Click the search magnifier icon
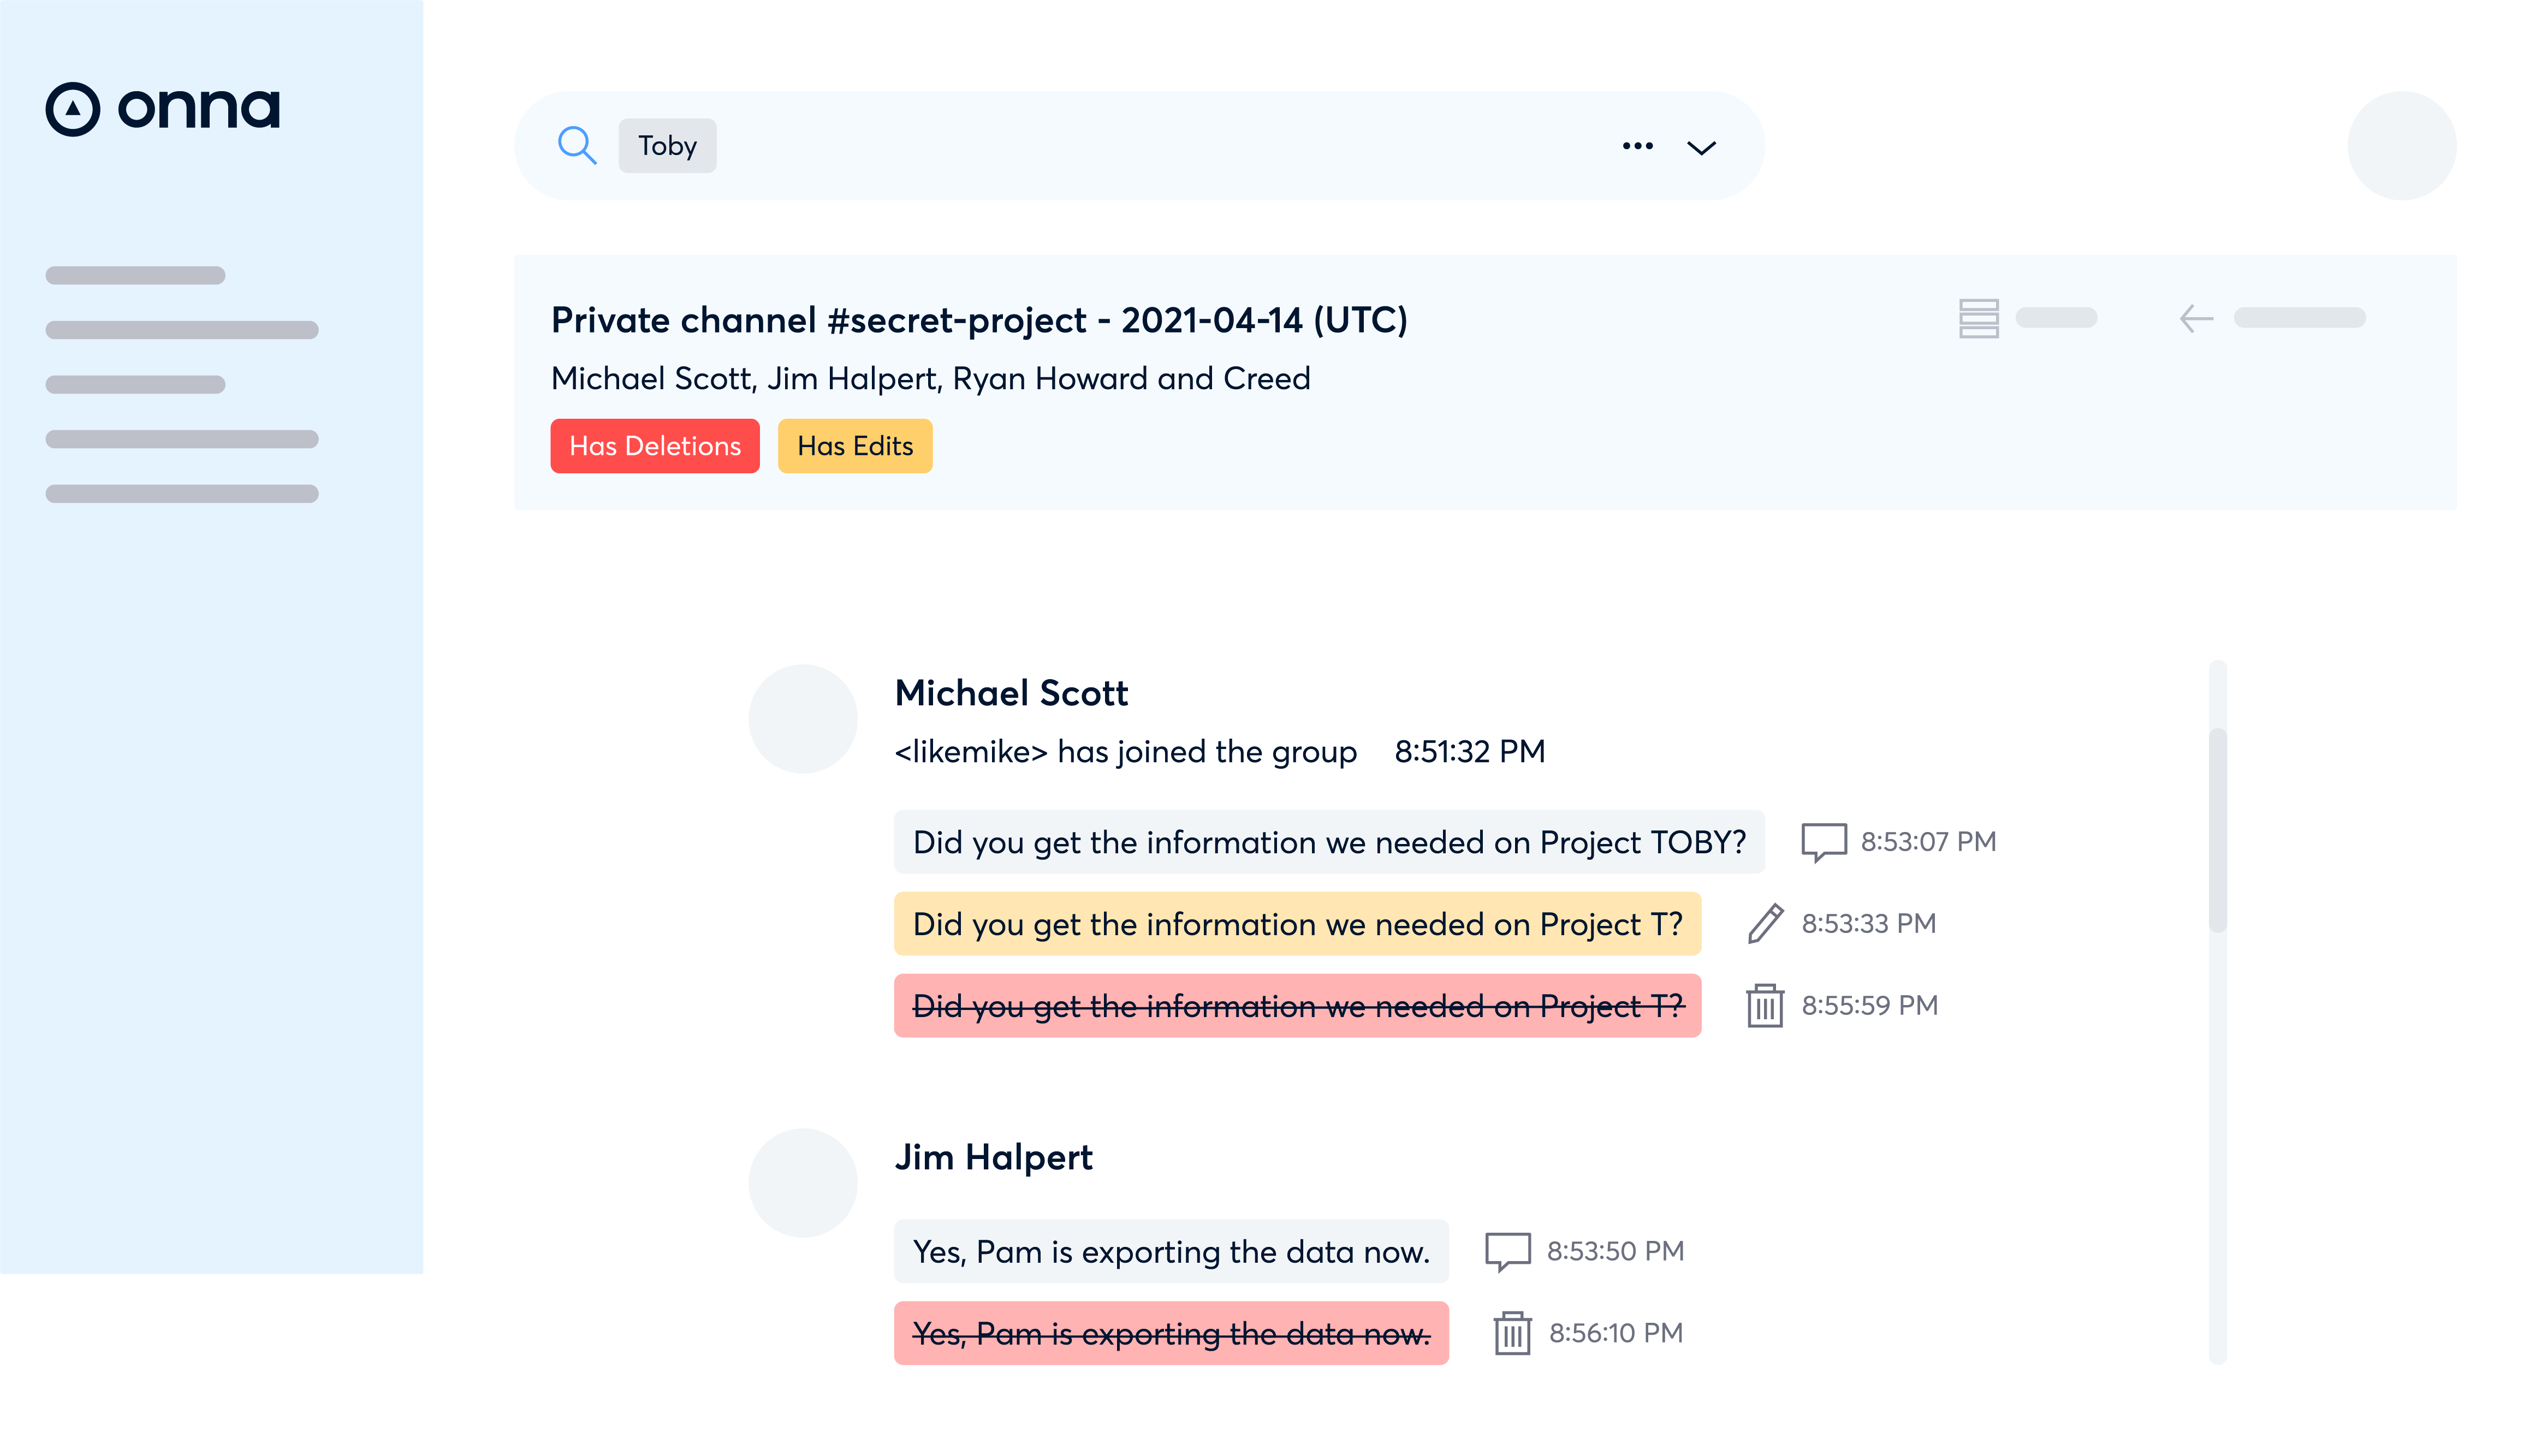The image size is (2548, 1456). tap(577, 146)
